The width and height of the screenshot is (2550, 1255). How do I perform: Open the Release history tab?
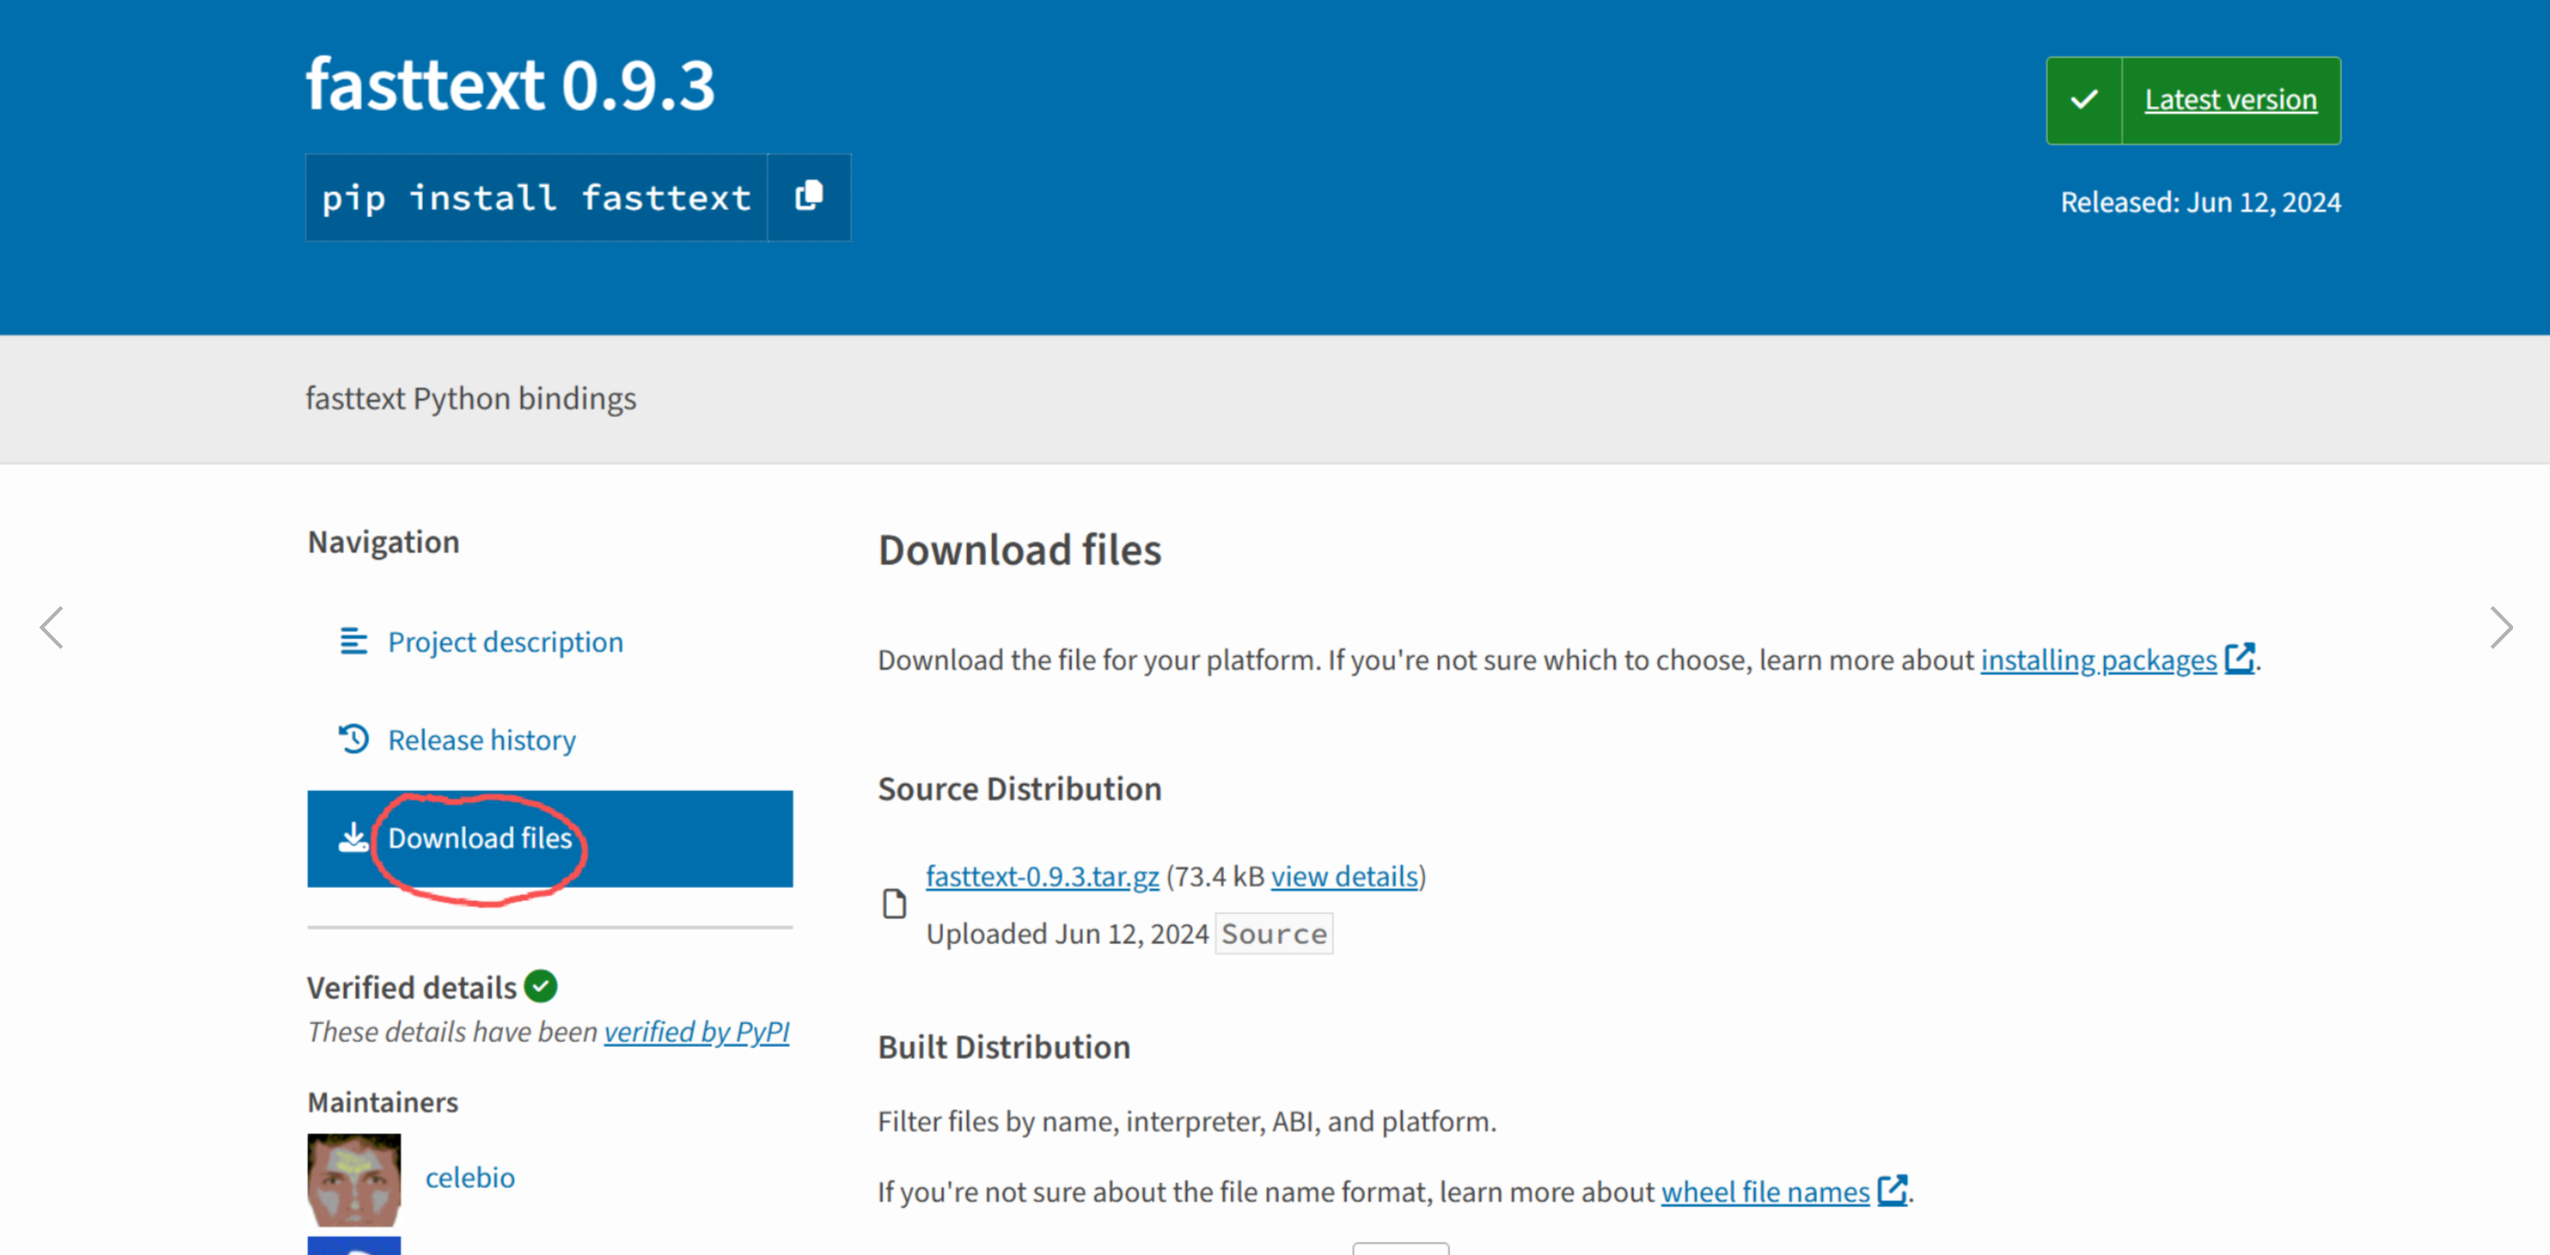(481, 740)
